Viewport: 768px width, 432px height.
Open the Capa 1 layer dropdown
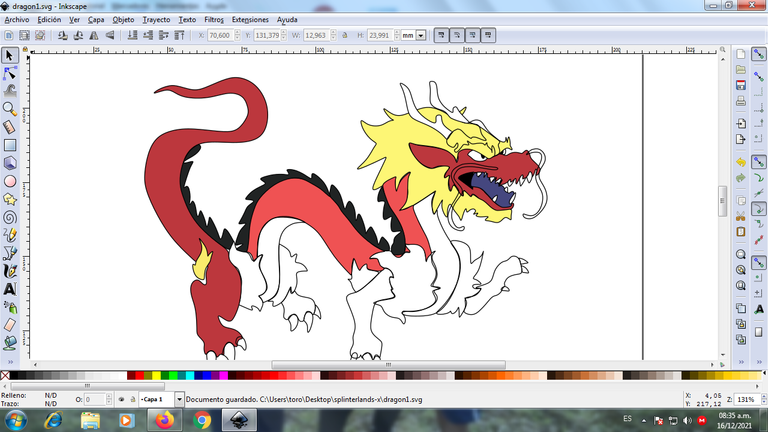tap(179, 400)
